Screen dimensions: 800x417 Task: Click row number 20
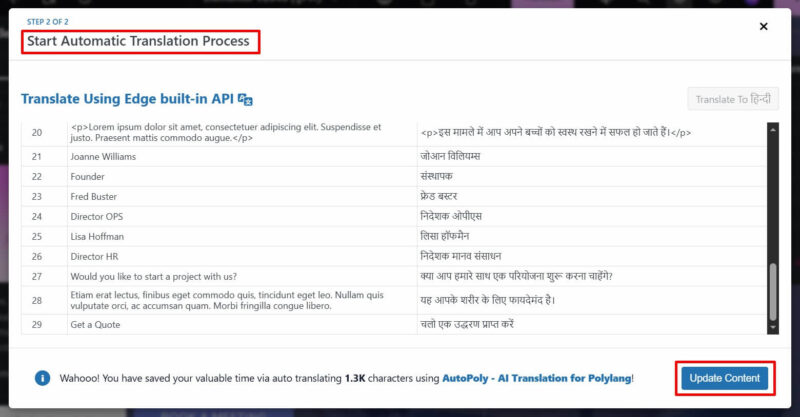[x=37, y=133]
